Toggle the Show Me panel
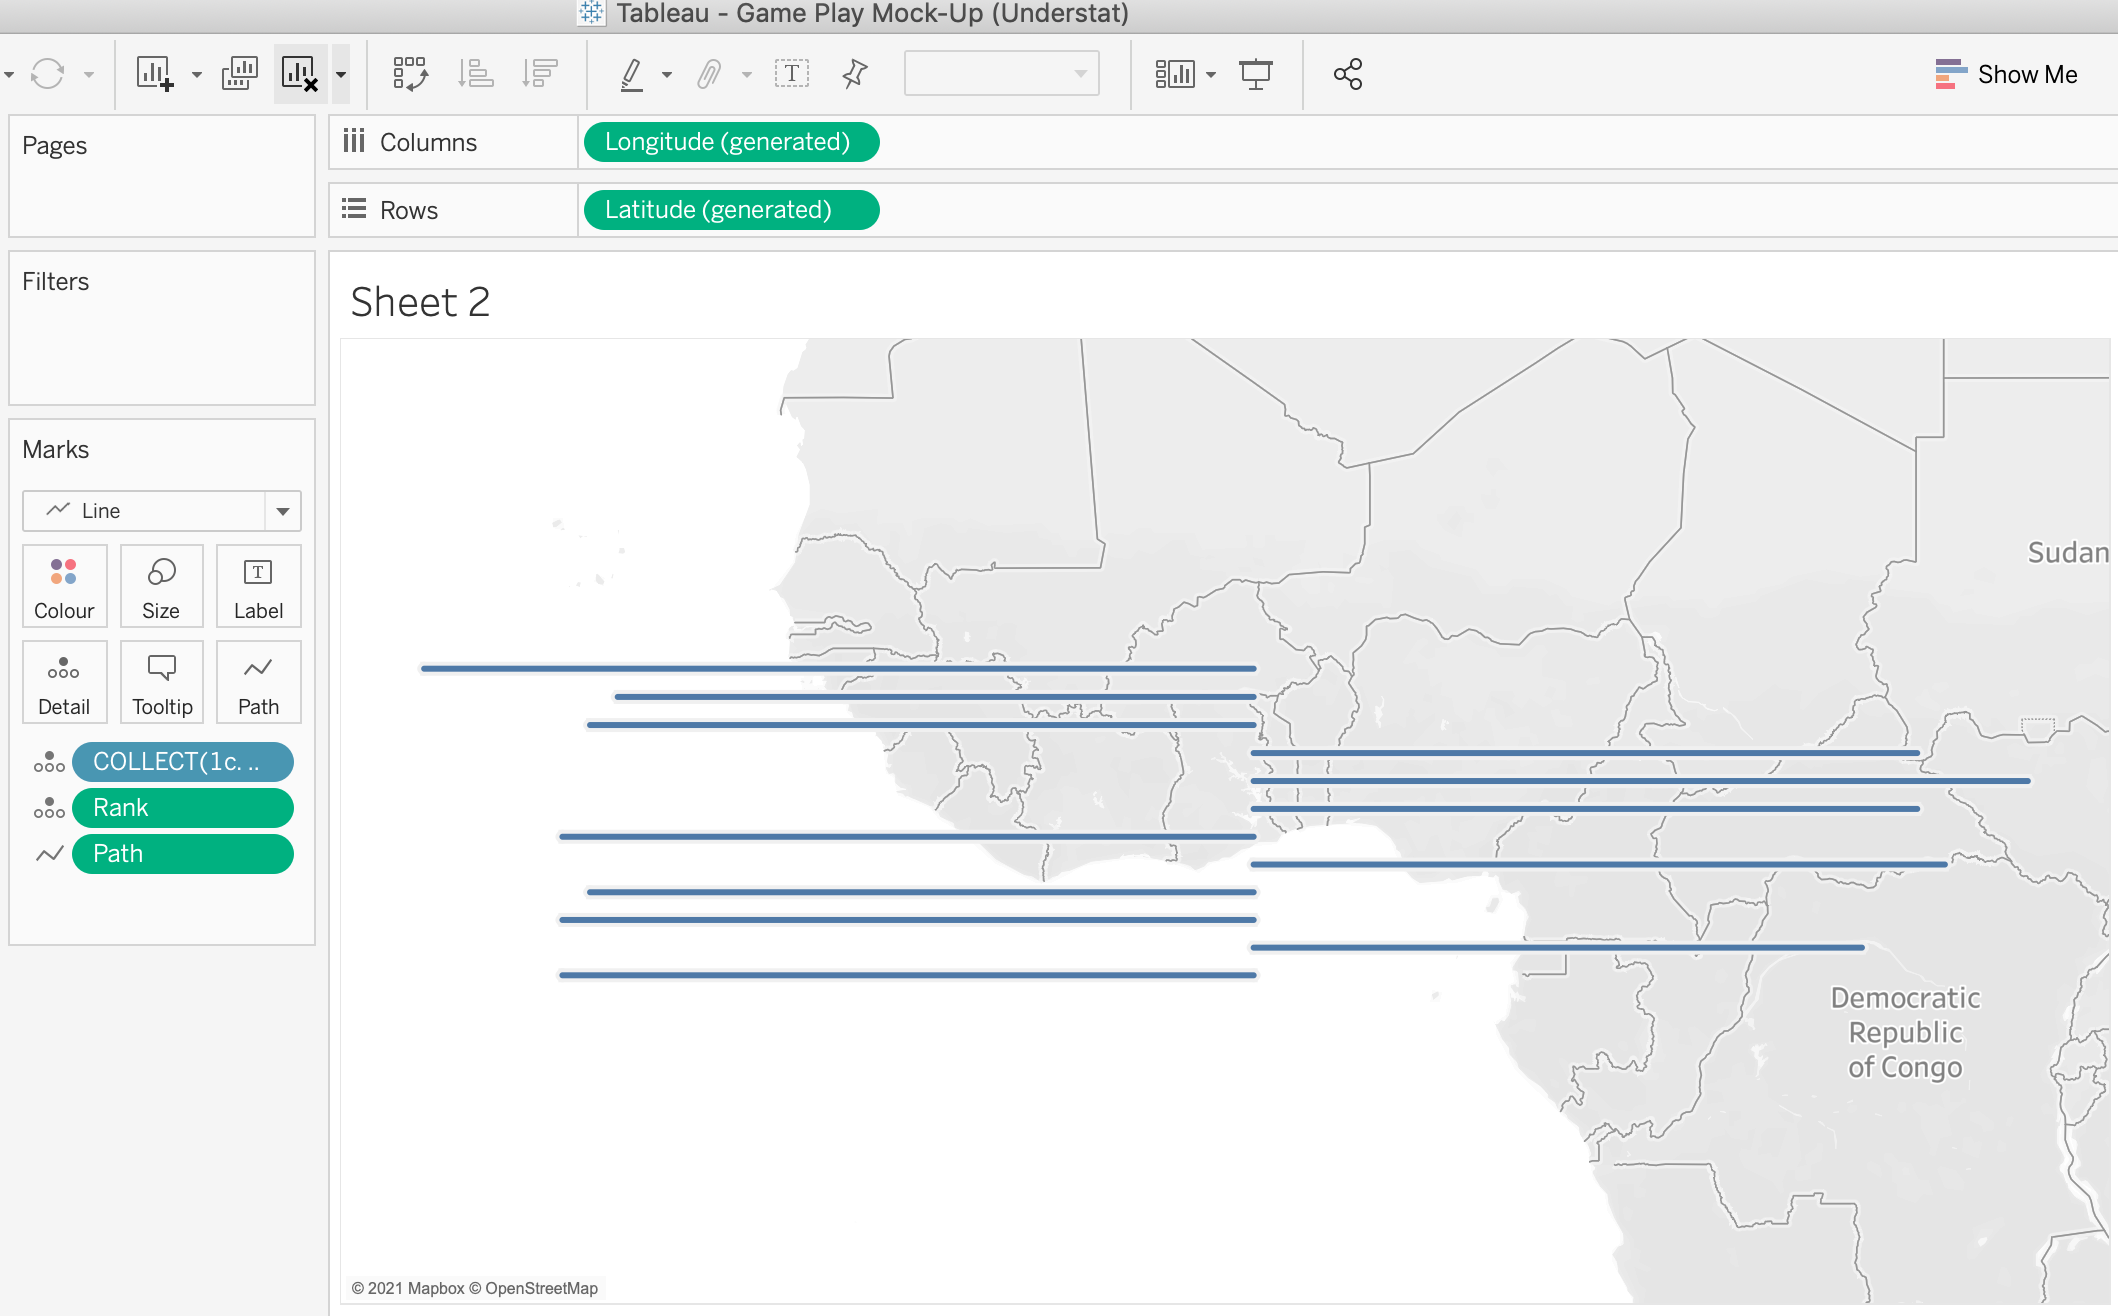Image resolution: width=2118 pixels, height=1316 pixels. point(2006,74)
